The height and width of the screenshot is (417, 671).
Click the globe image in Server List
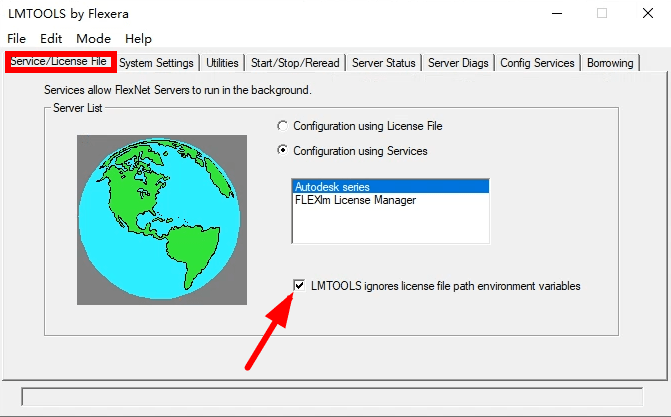(x=162, y=220)
